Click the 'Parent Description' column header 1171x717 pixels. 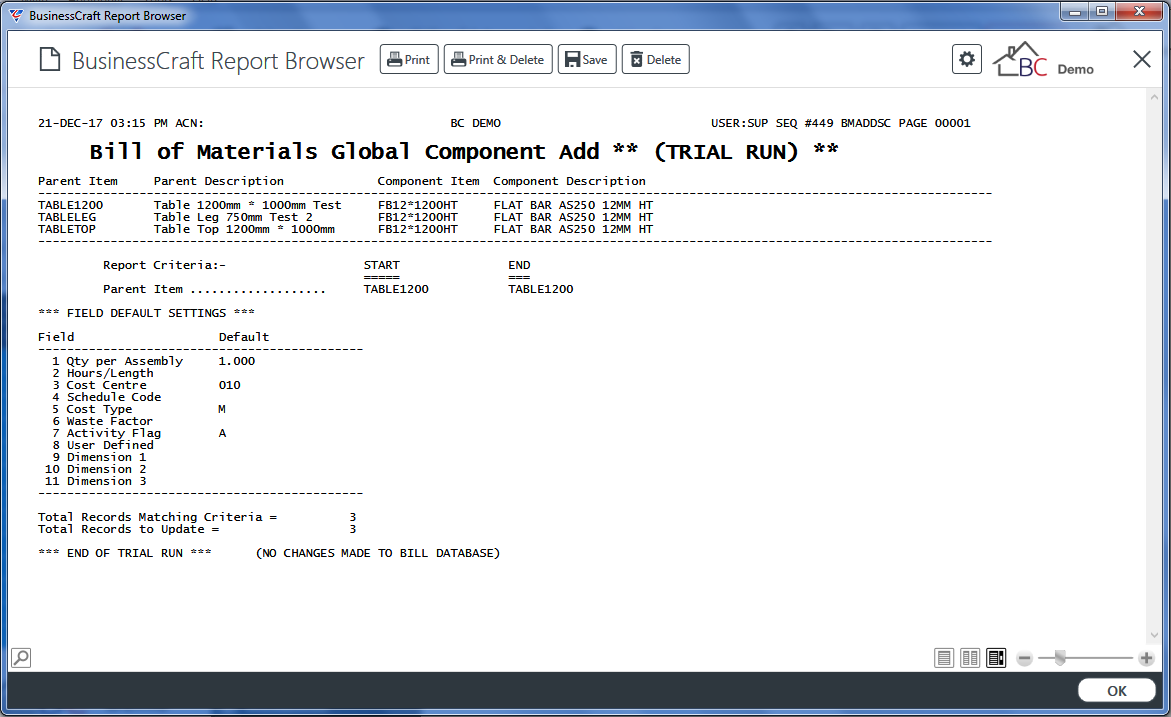219,181
